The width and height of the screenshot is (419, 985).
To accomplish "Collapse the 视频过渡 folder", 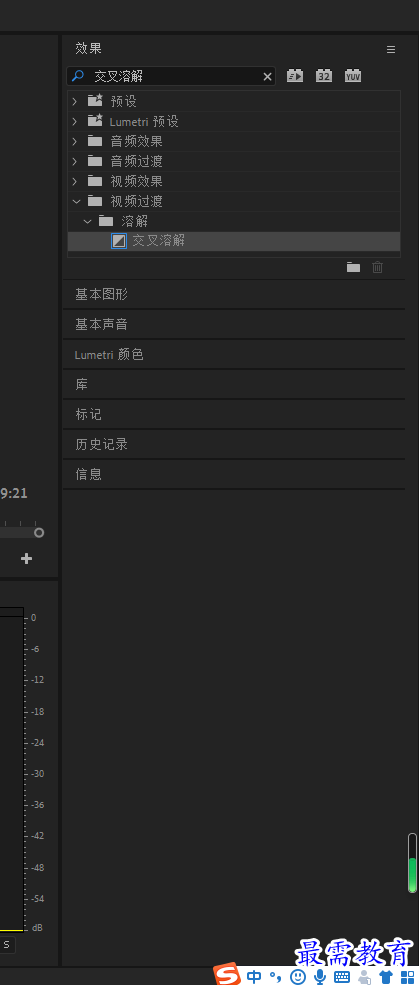I will coord(76,201).
